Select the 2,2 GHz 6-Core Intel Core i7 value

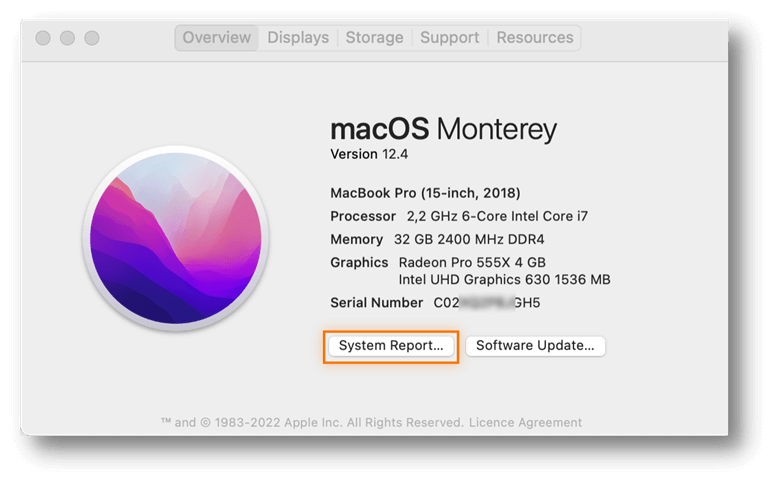497,216
